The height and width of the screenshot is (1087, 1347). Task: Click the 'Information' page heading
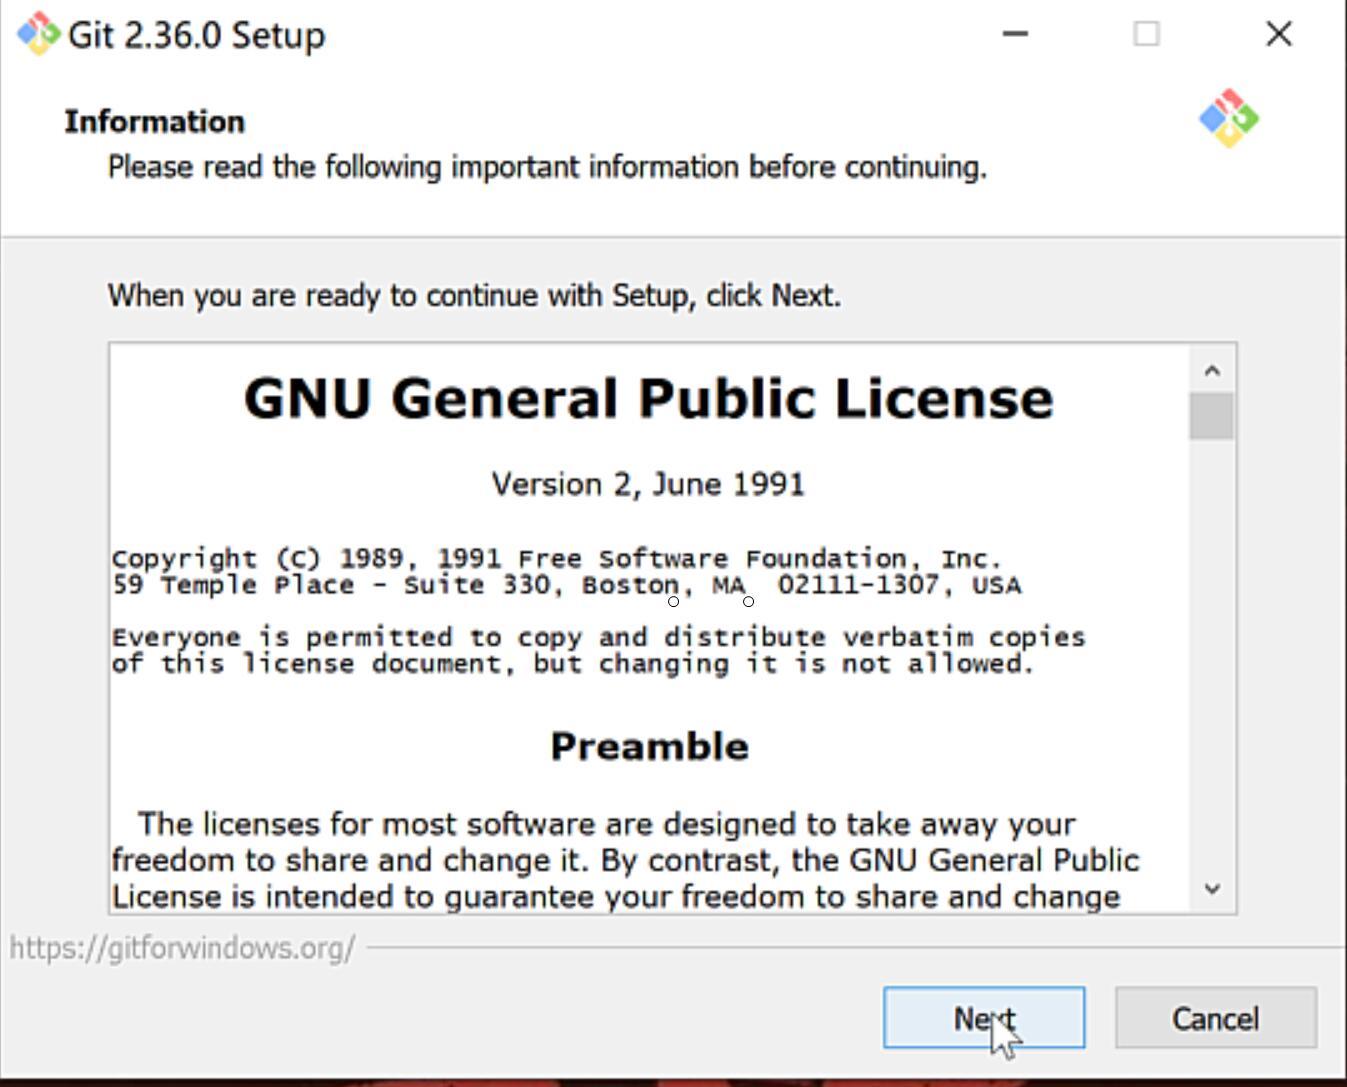(154, 121)
